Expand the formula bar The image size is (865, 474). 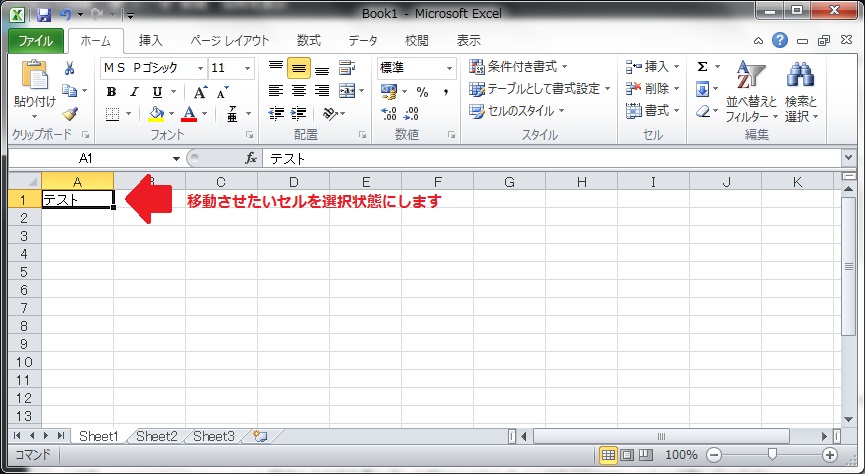pos(848,159)
